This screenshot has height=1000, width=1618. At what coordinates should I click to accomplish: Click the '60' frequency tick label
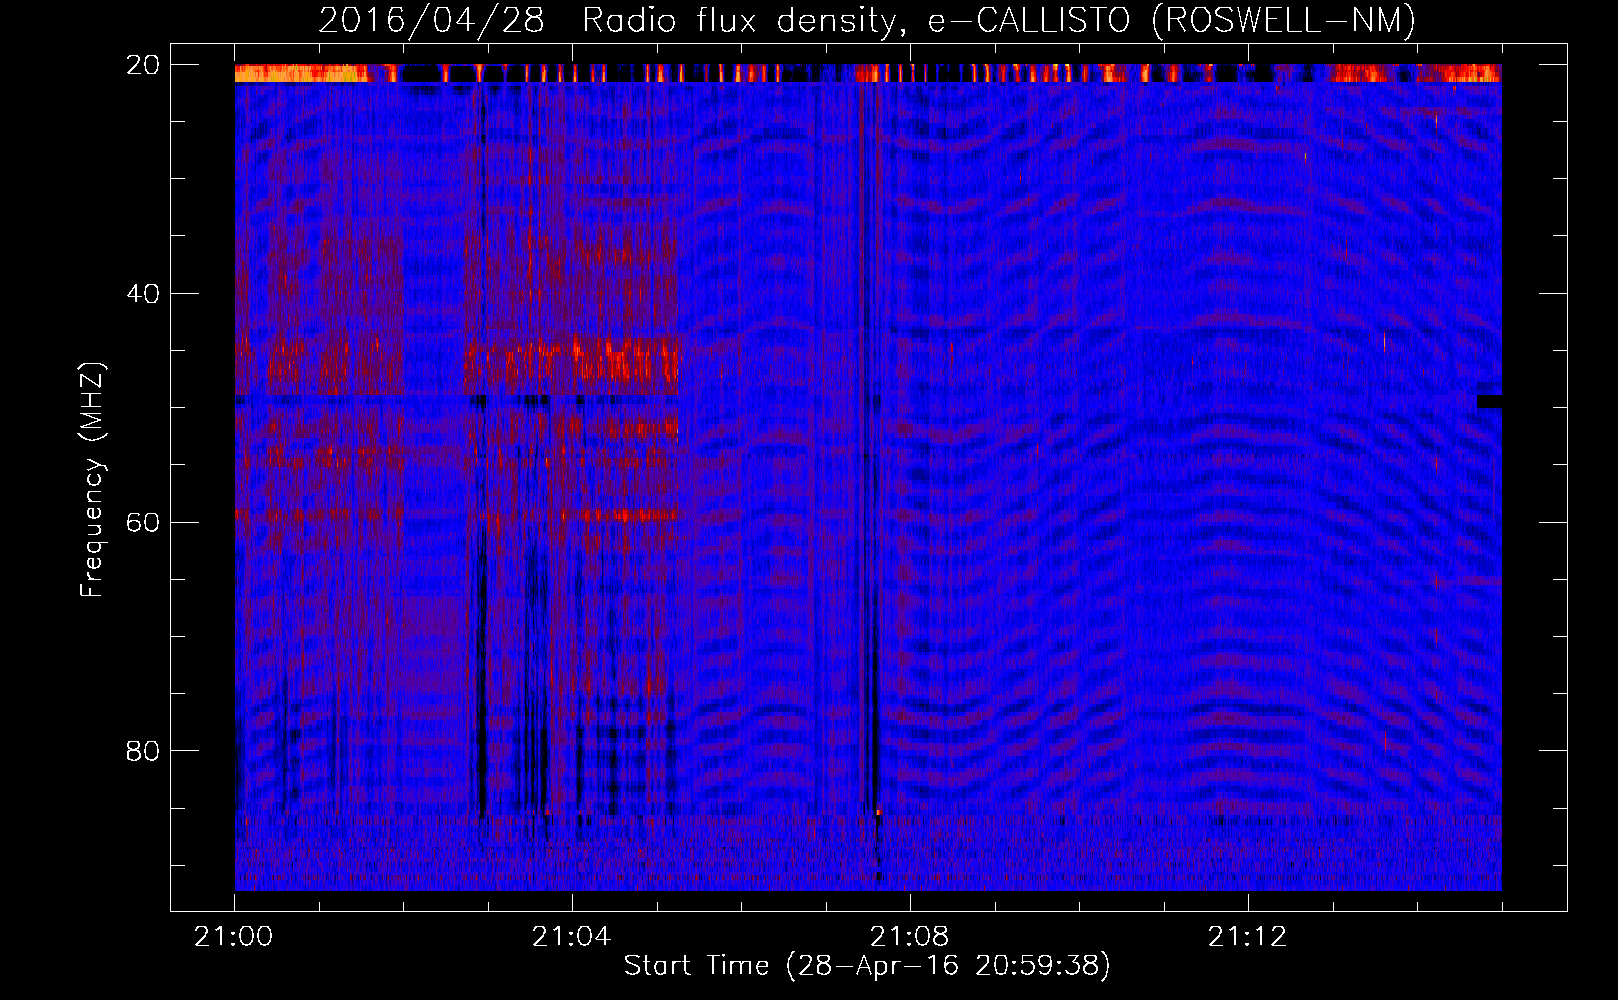point(143,523)
